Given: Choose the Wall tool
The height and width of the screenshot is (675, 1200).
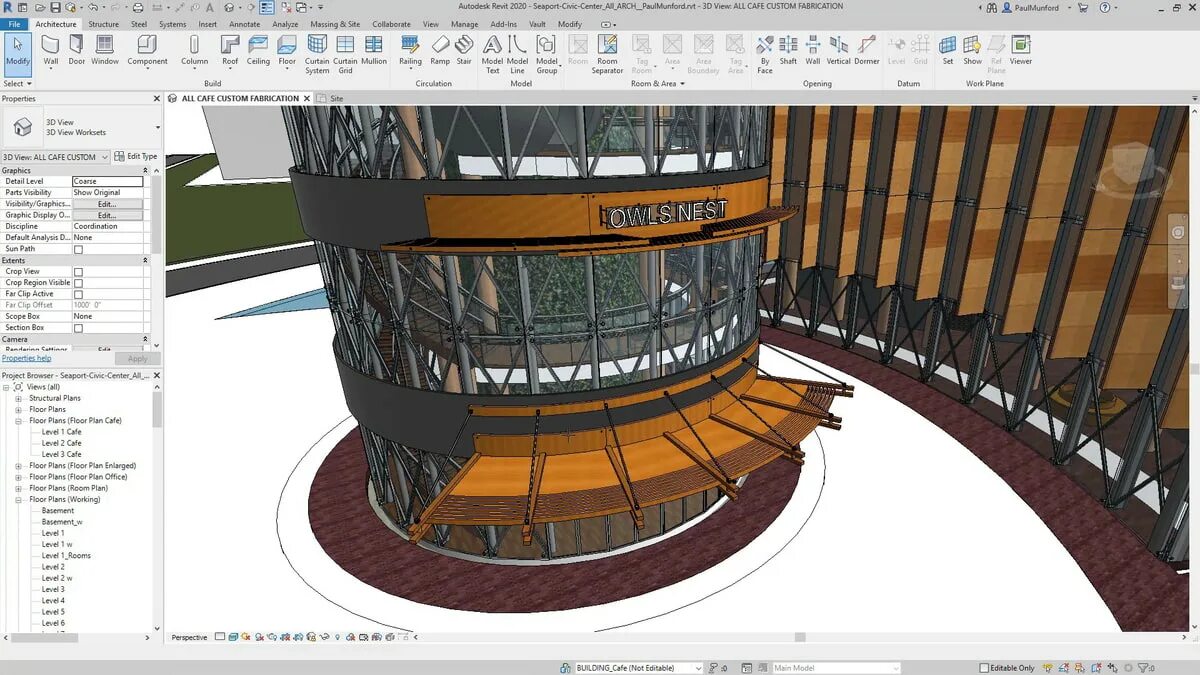Looking at the screenshot, I should click(x=50, y=50).
